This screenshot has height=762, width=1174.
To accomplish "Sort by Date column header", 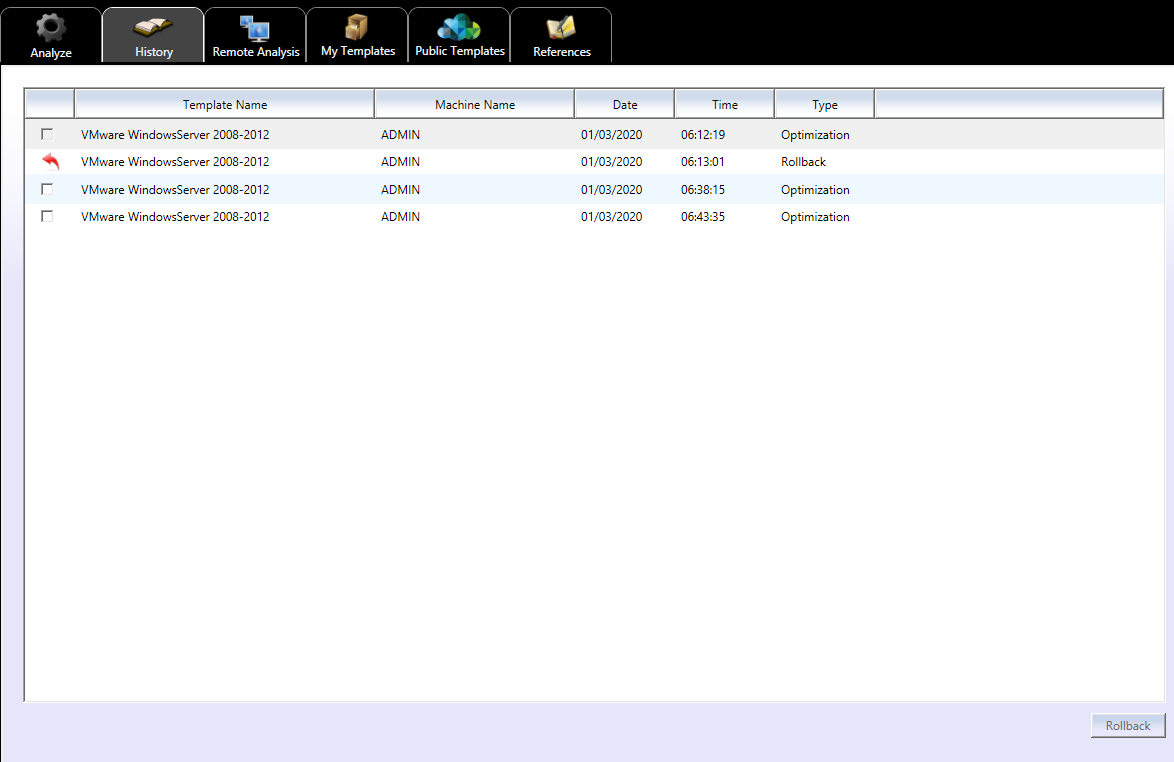I will click(x=624, y=104).
